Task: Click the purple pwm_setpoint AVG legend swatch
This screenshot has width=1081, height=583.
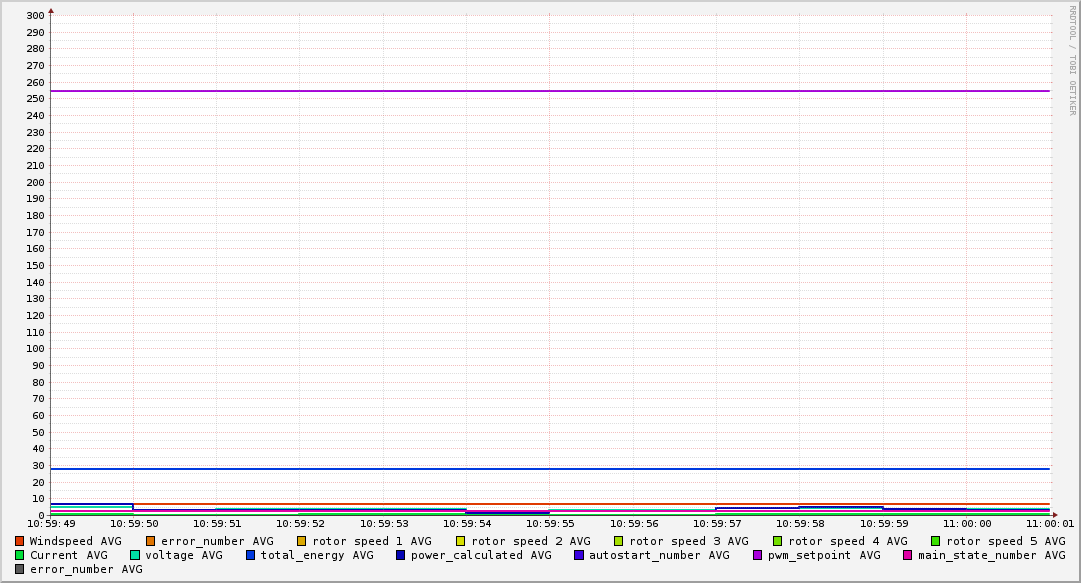Action: [x=757, y=555]
